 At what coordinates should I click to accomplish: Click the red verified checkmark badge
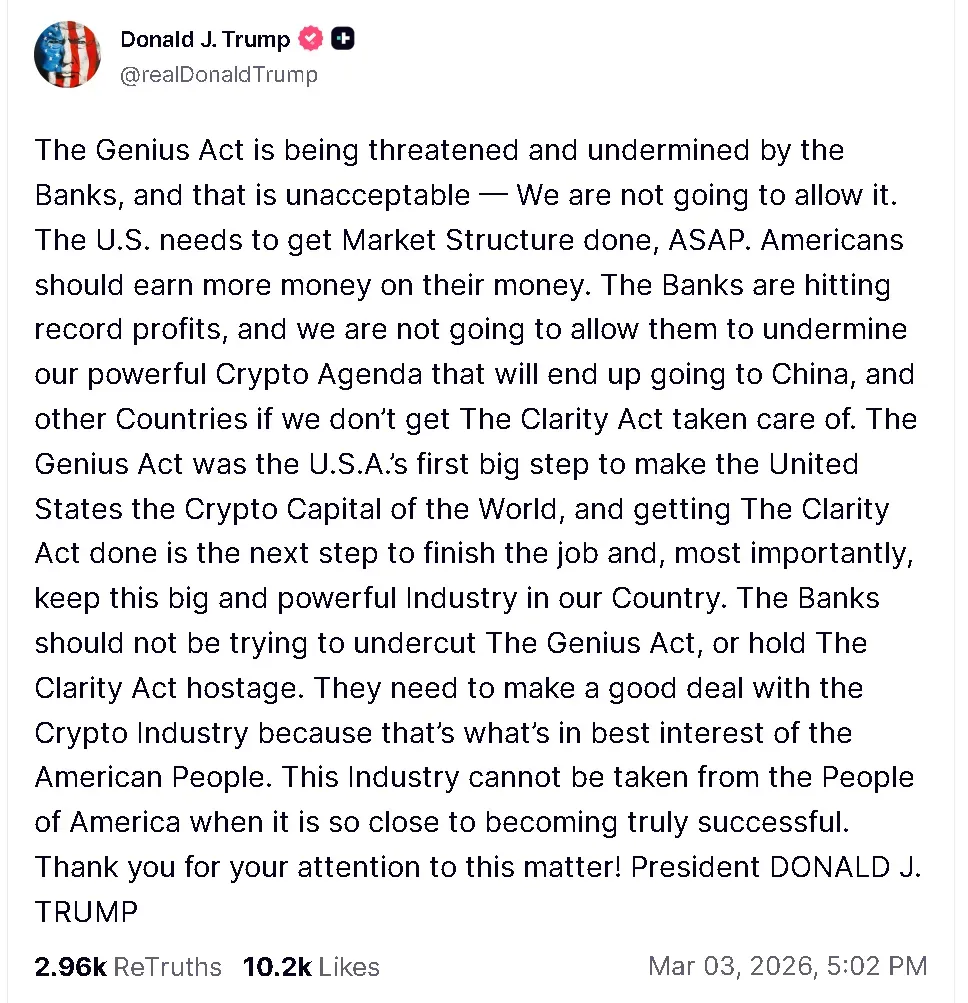click(312, 40)
